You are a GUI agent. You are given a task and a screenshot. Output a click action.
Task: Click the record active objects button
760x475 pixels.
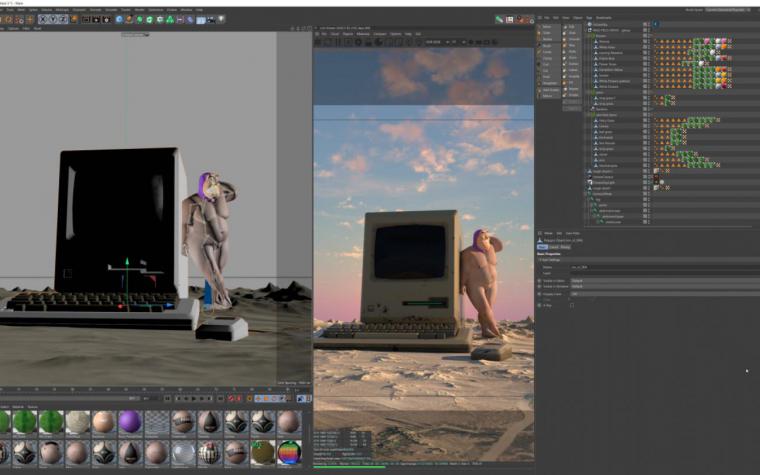tap(231, 398)
